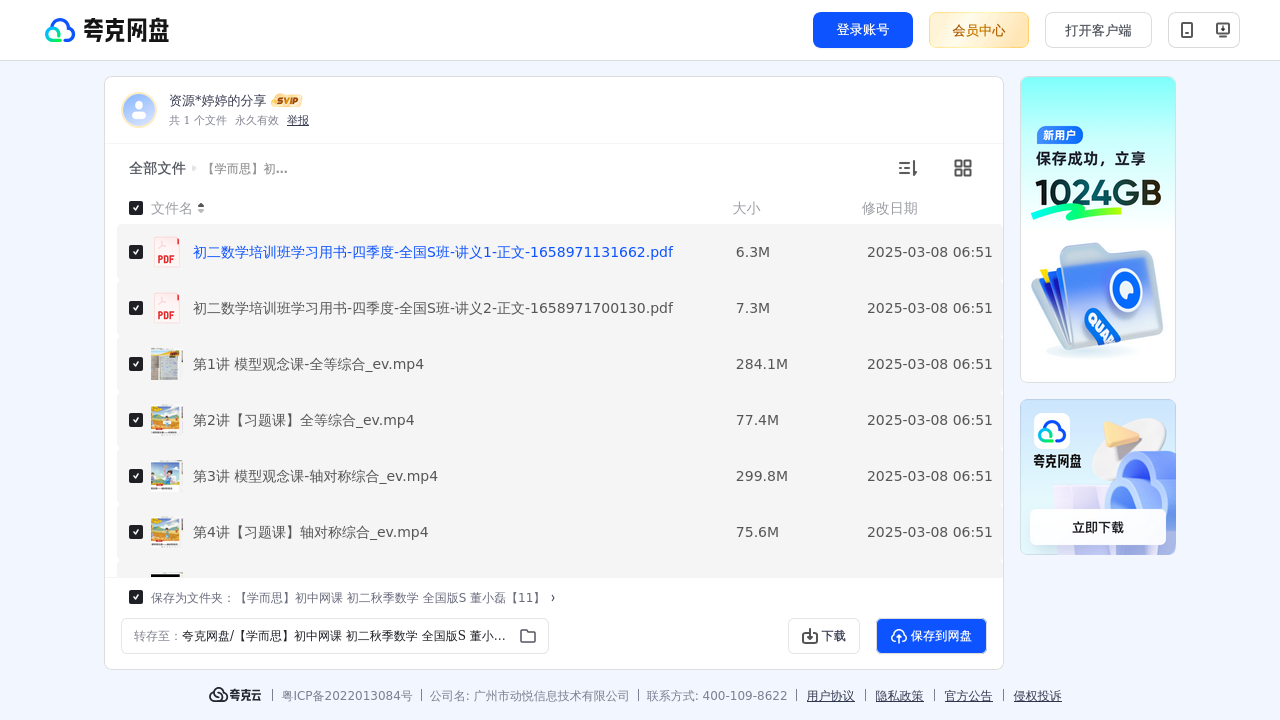Click the 举报 link
Viewport: 1280px width, 720px height.
[x=298, y=120]
